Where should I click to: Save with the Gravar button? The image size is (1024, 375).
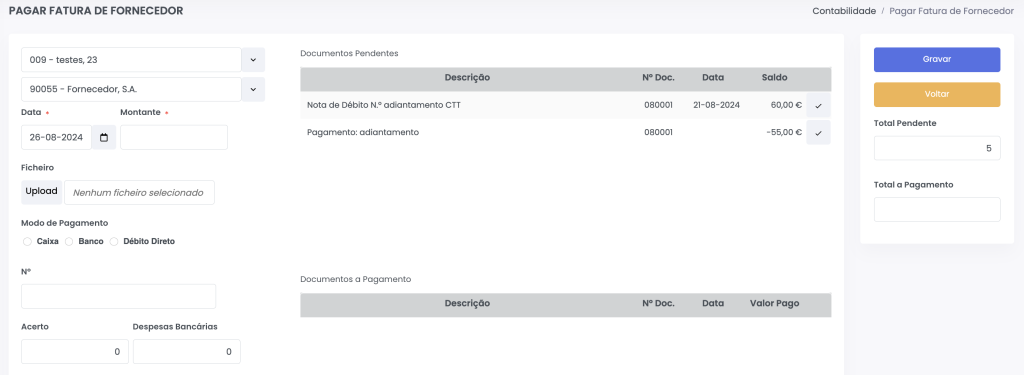point(937,59)
